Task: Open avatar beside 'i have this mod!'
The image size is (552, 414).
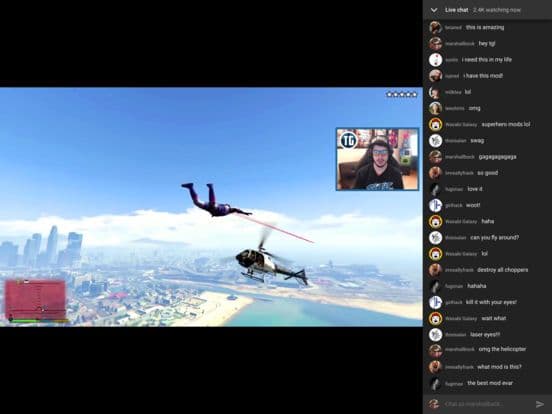Action: click(x=435, y=76)
